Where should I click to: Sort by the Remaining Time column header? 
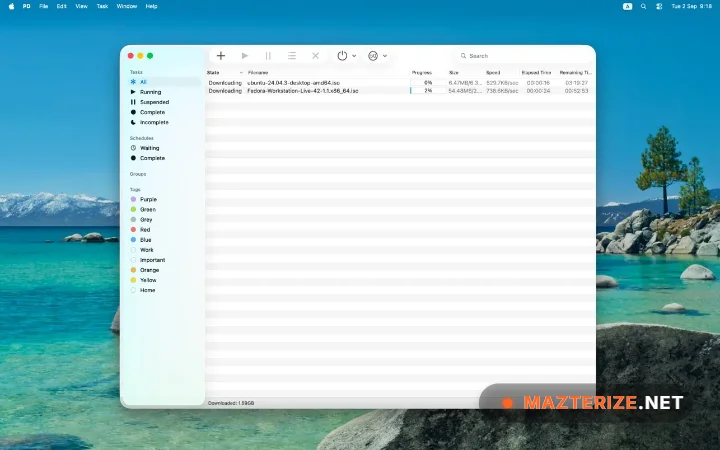(x=576, y=73)
